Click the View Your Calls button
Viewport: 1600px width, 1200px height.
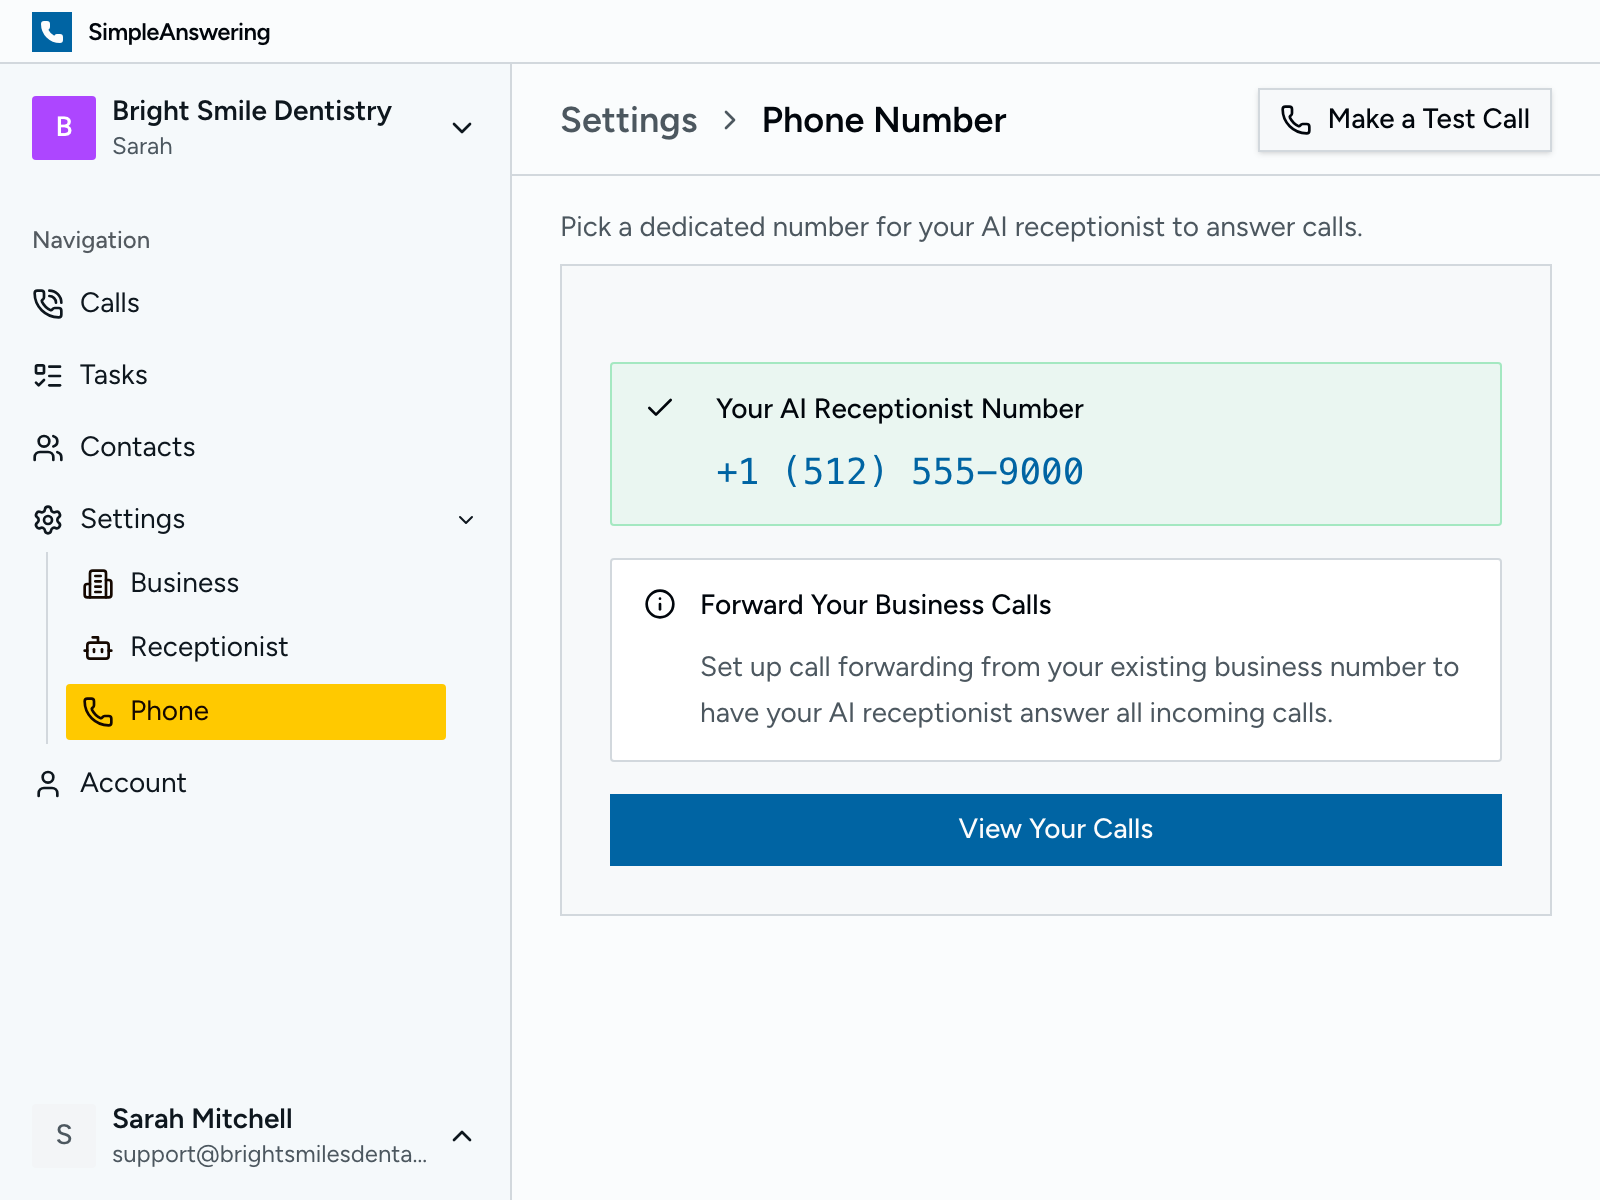tap(1055, 829)
